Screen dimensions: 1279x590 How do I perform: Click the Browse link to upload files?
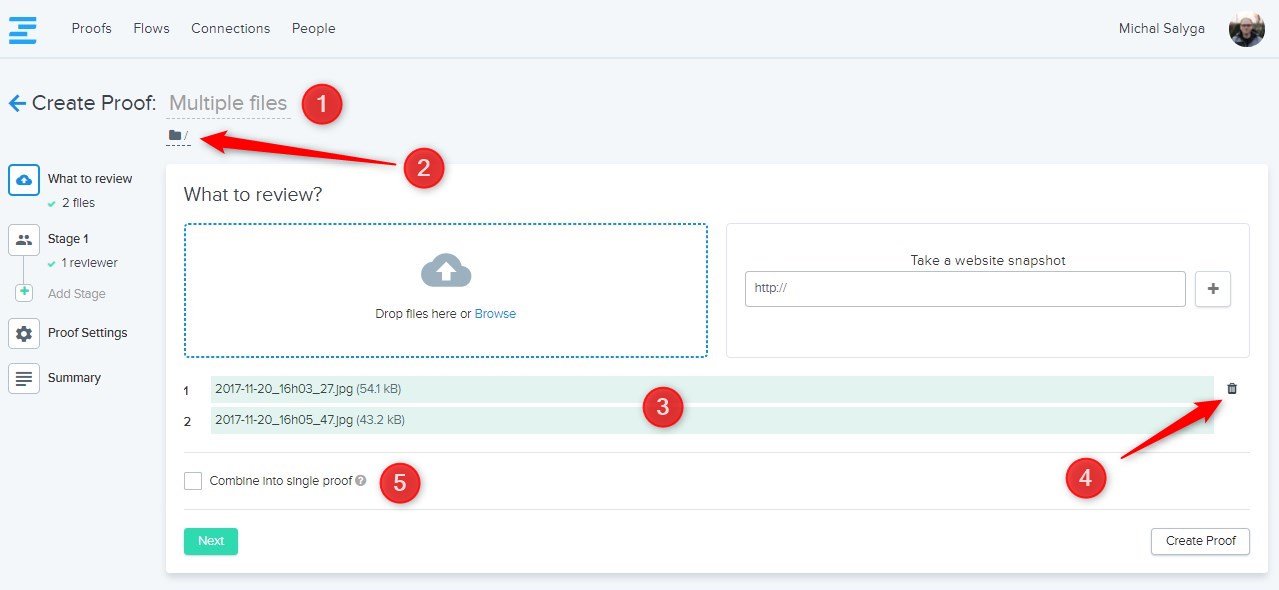pyautogui.click(x=495, y=314)
